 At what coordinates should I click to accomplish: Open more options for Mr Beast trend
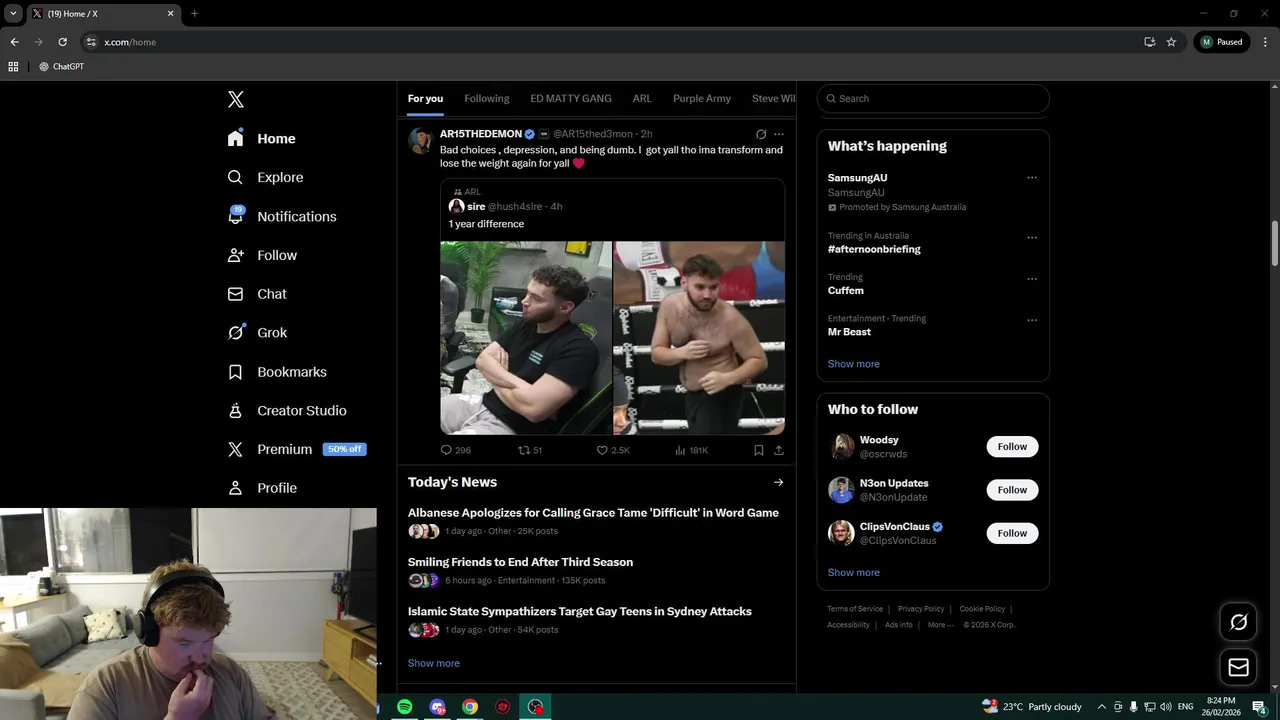pyautogui.click(x=1032, y=320)
